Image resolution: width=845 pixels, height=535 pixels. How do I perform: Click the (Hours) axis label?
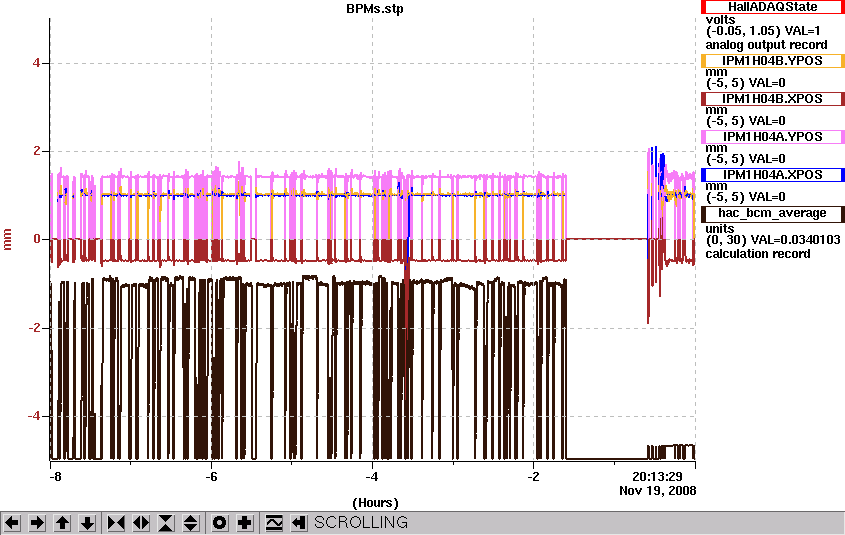click(375, 503)
